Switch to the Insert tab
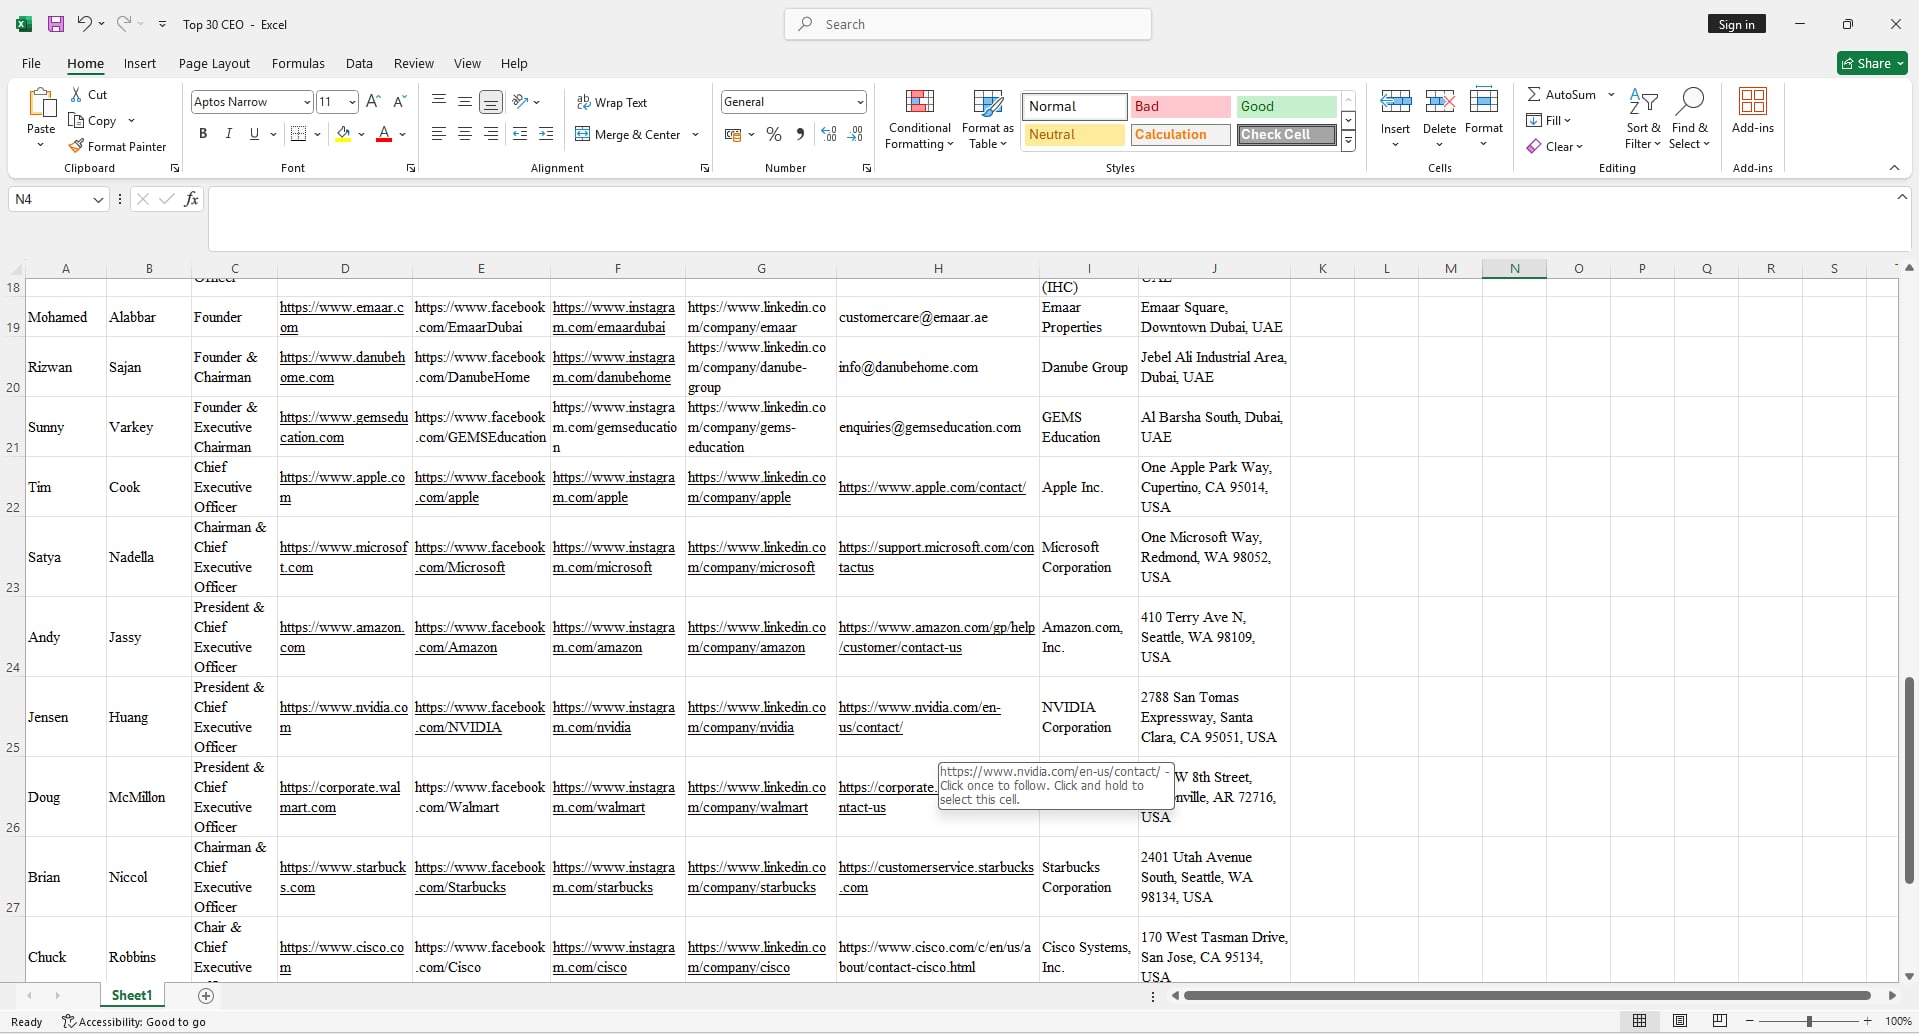The width and height of the screenshot is (1919, 1034). 140,63
